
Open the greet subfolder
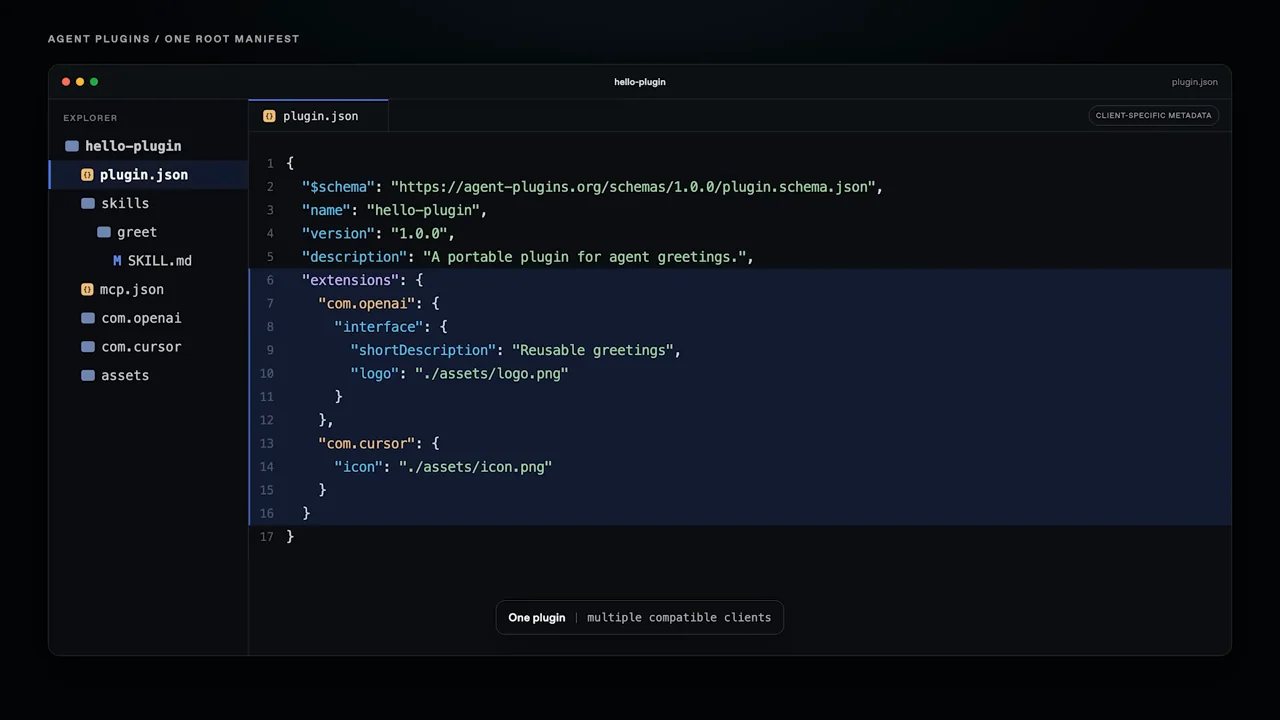[x=148, y=232]
